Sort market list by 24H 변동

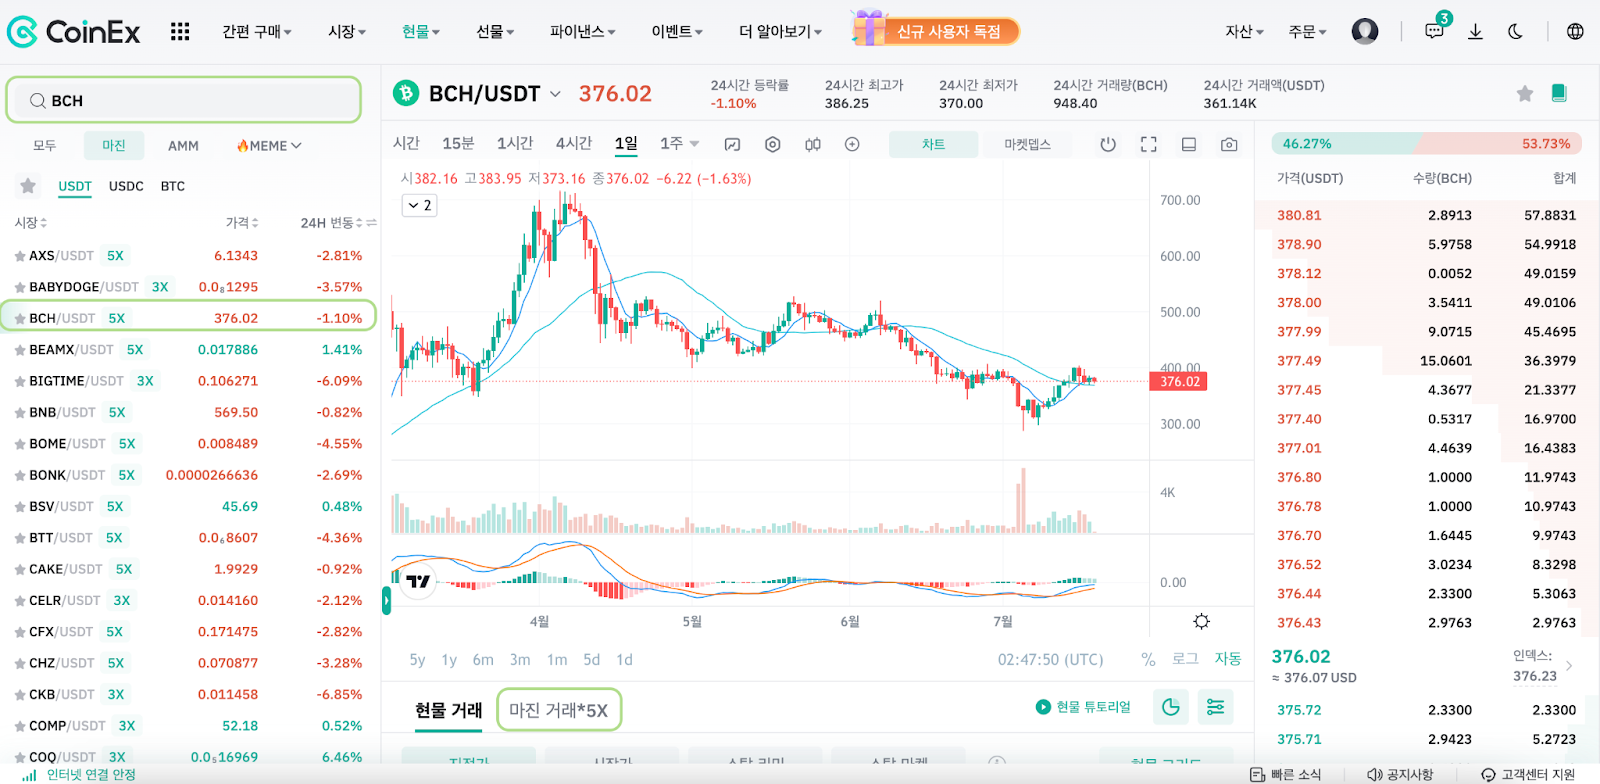pyautogui.click(x=333, y=222)
